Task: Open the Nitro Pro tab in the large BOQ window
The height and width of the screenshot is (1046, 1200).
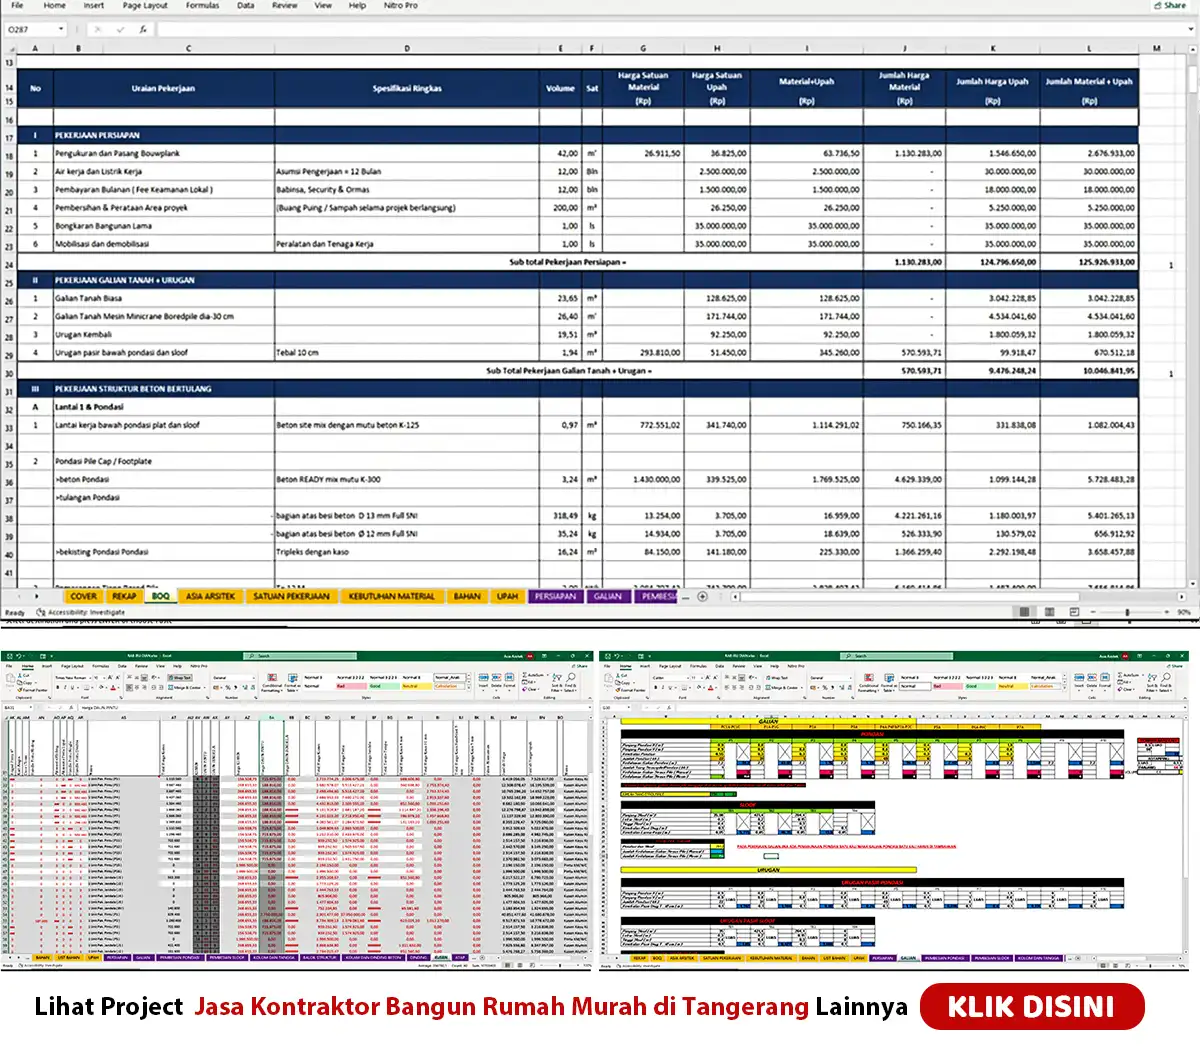Action: click(401, 6)
